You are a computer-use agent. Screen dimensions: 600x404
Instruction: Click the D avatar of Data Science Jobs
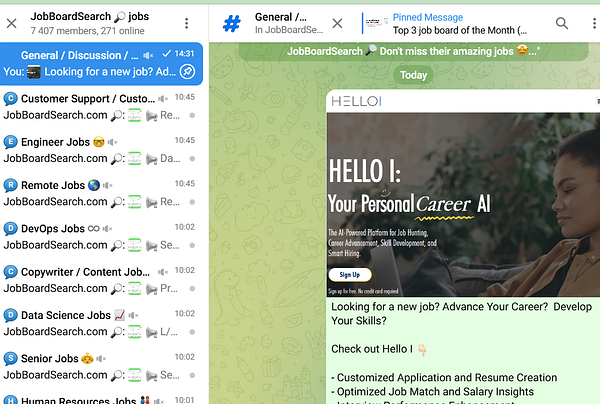(10, 315)
